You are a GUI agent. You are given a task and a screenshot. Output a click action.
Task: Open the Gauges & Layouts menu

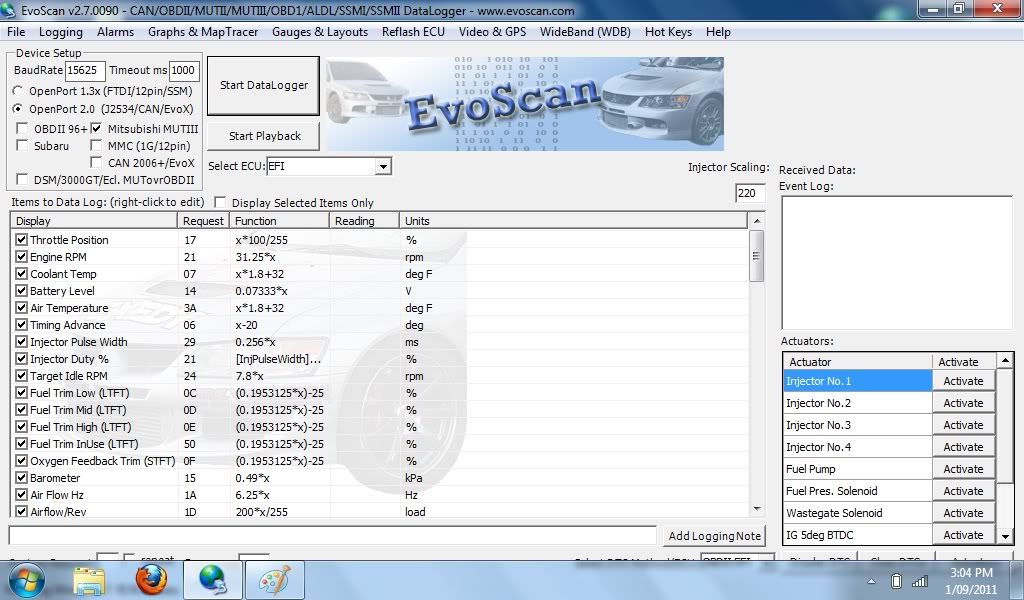click(x=320, y=32)
